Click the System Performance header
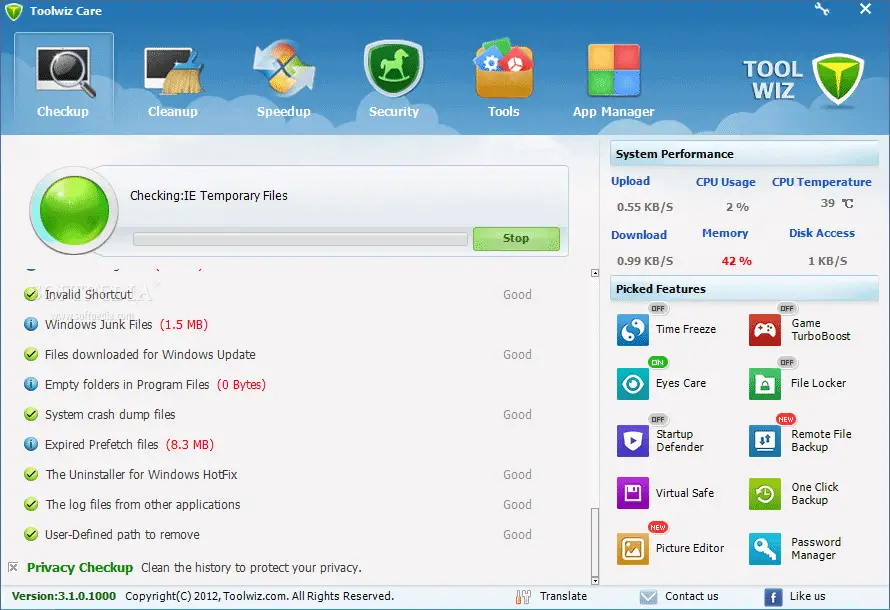 (744, 154)
